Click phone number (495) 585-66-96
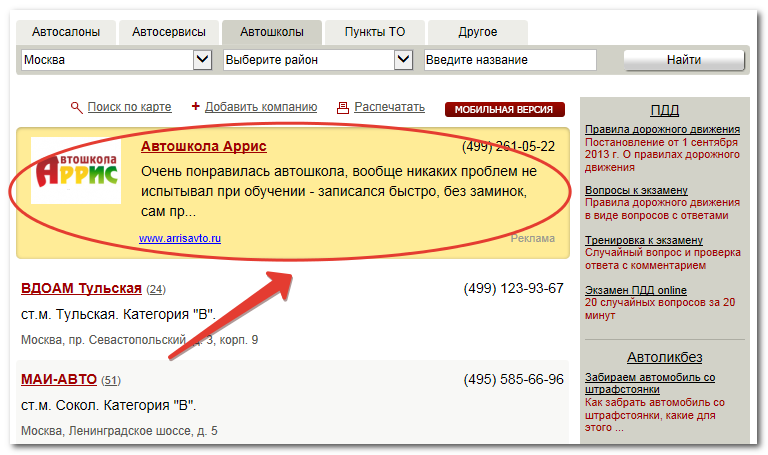The height and width of the screenshot is (455, 768). [513, 380]
